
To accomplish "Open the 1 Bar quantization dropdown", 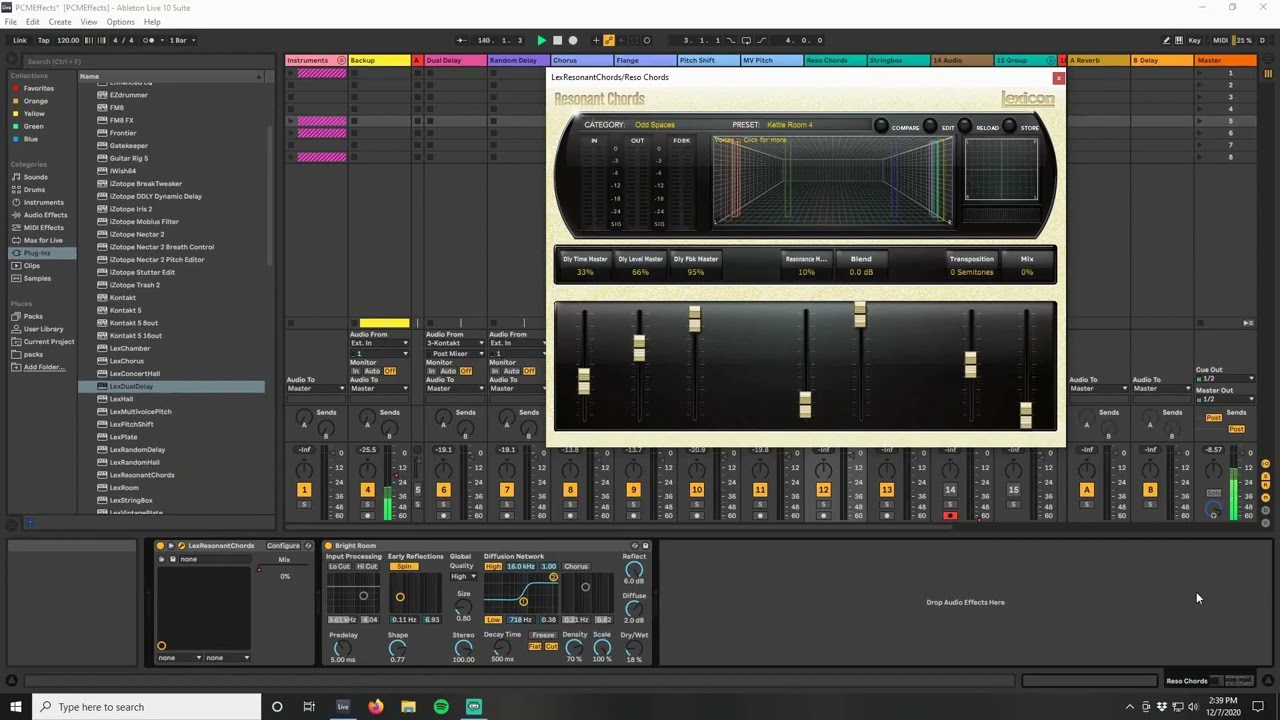I will pyautogui.click(x=182, y=40).
